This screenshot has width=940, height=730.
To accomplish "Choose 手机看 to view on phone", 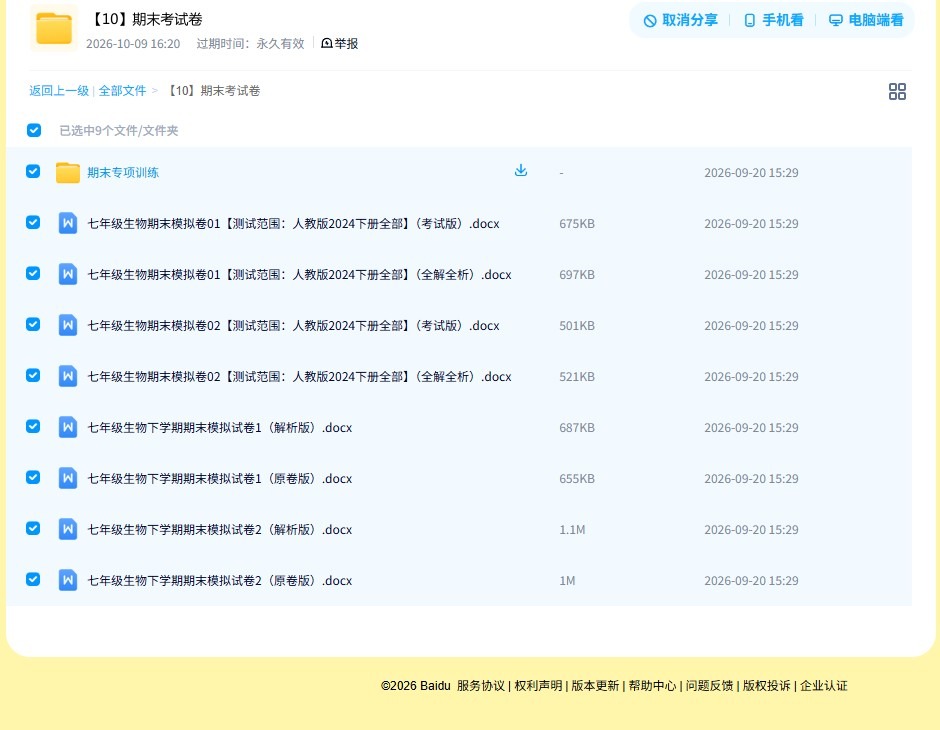I will coord(773,20).
